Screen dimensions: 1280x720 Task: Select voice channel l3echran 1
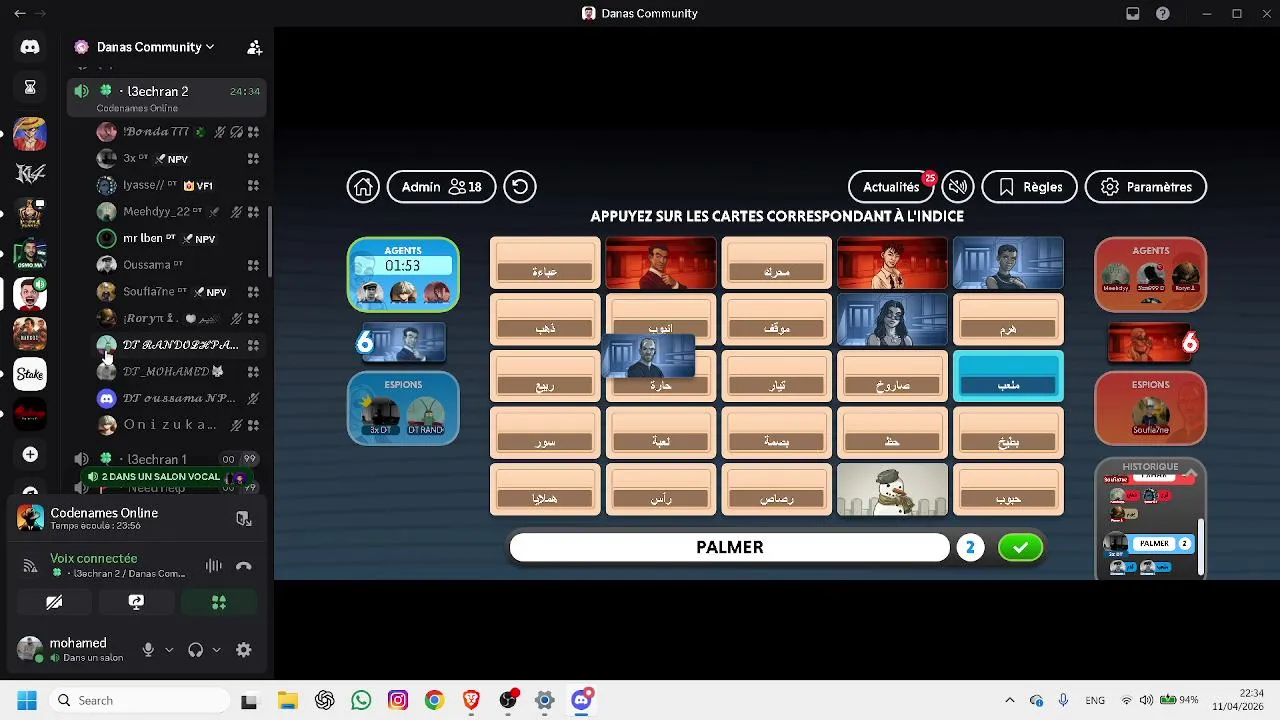coord(167,459)
